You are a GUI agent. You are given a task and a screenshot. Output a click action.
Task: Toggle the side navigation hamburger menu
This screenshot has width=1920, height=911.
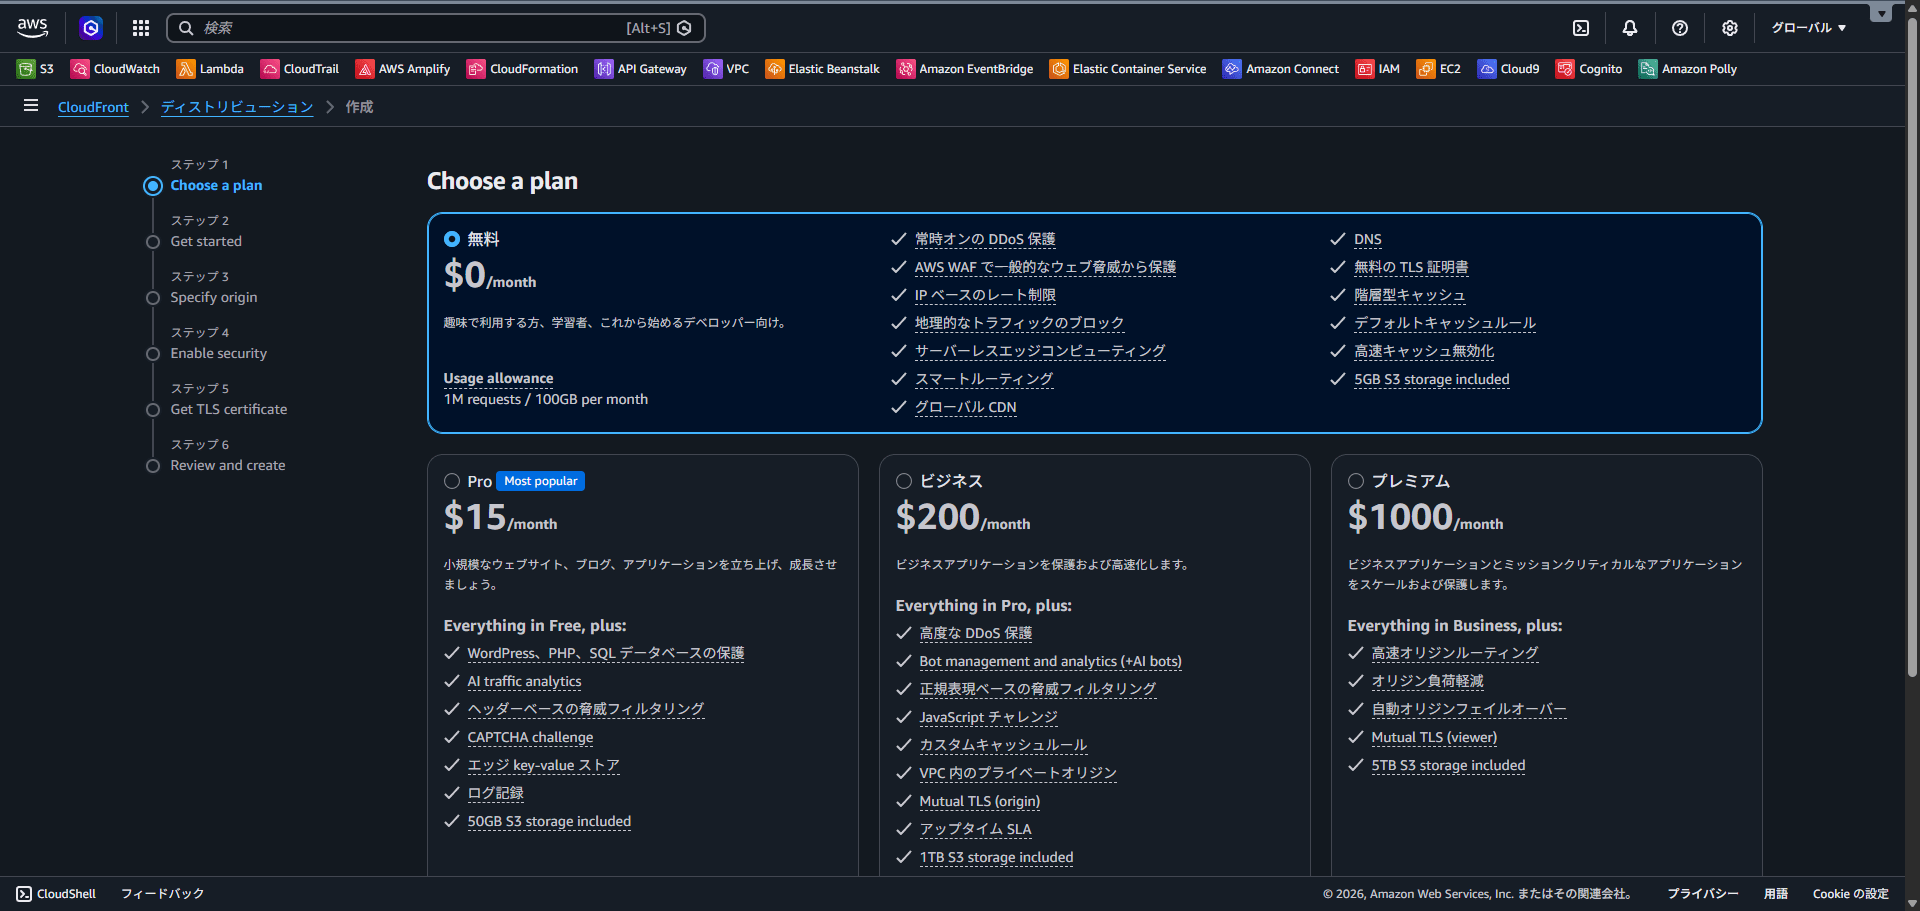tap(31, 106)
